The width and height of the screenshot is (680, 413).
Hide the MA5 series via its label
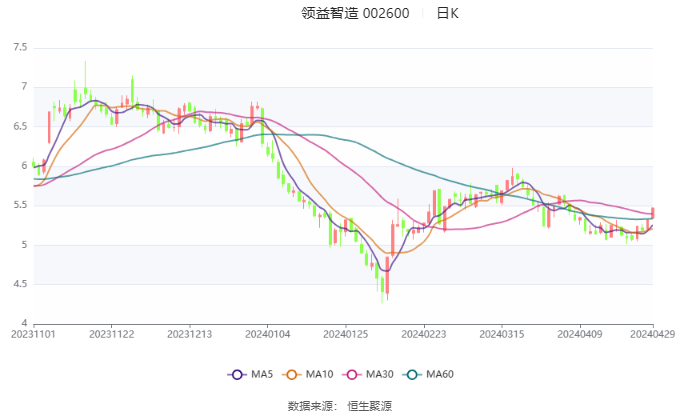[262, 375]
